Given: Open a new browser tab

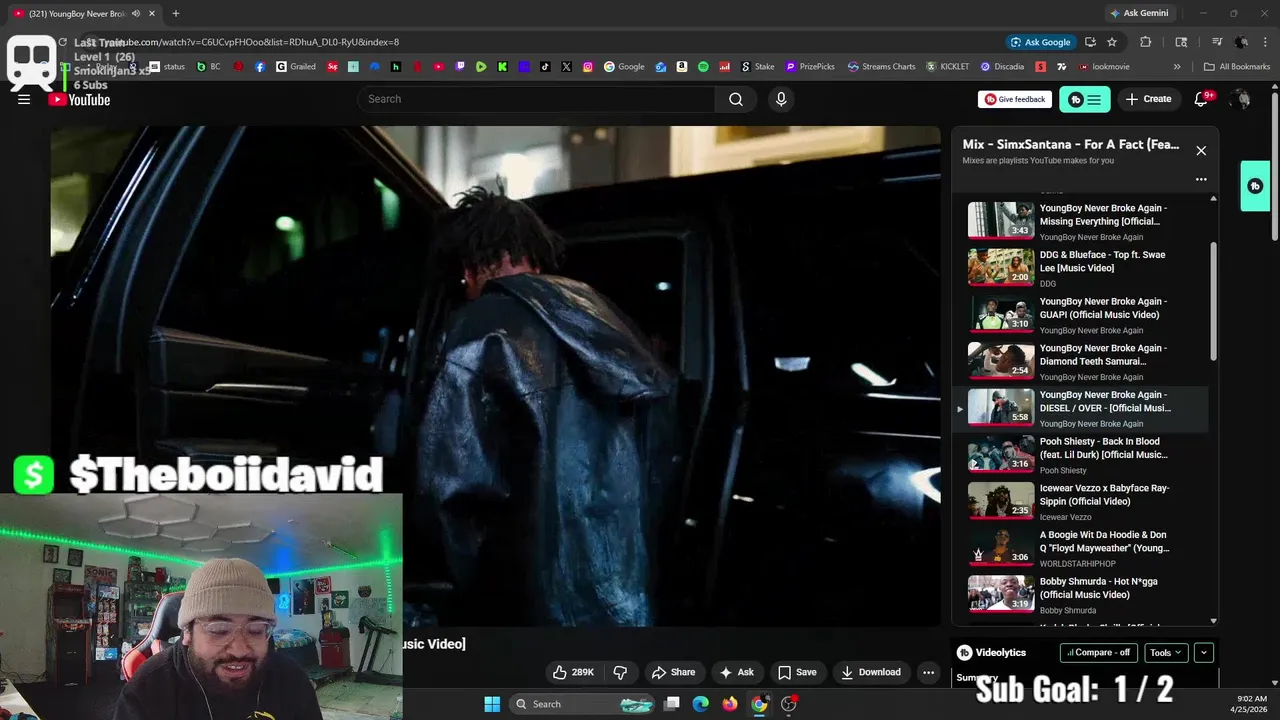Looking at the screenshot, I should 176,13.
